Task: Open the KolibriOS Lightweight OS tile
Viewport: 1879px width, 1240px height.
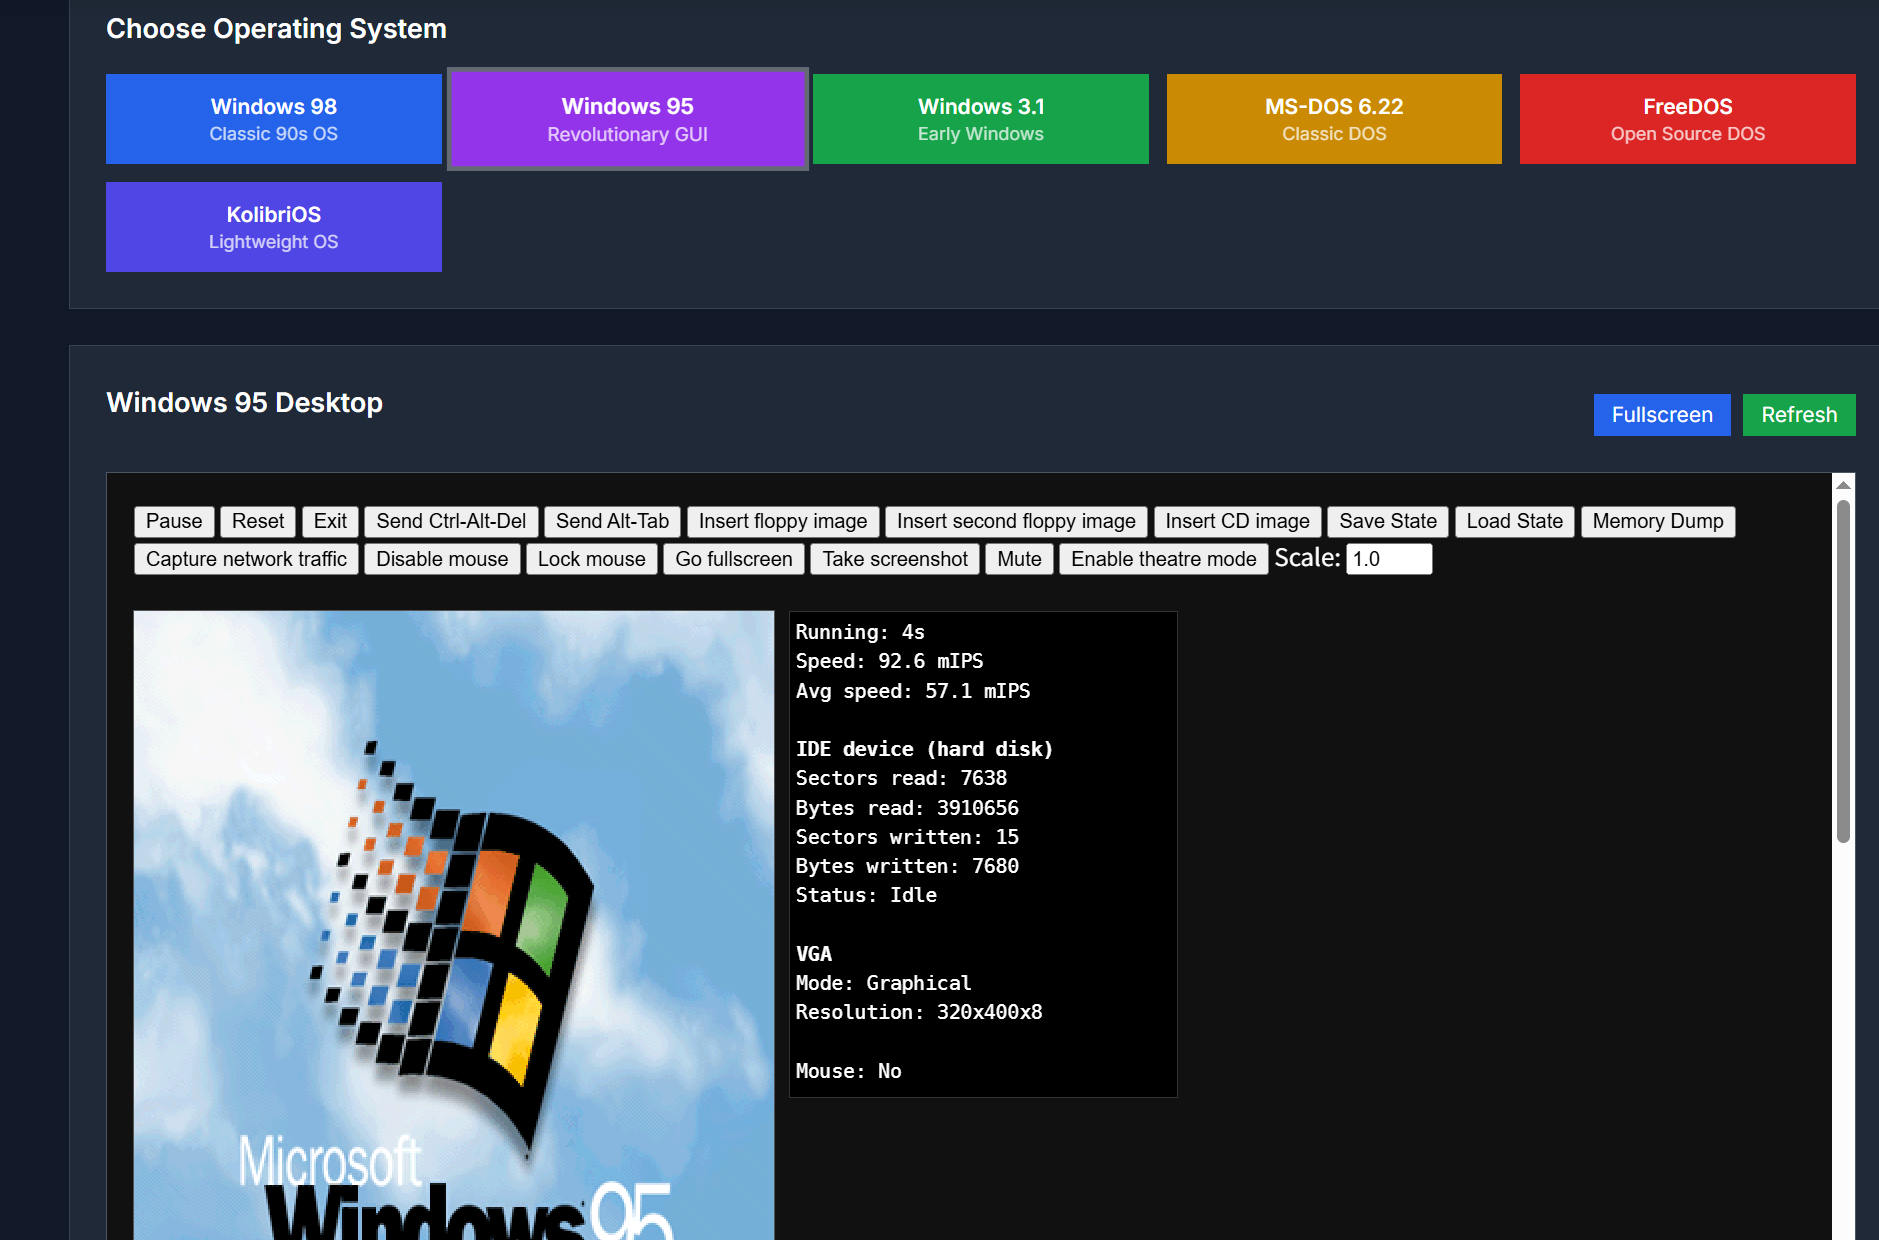Action: point(274,227)
